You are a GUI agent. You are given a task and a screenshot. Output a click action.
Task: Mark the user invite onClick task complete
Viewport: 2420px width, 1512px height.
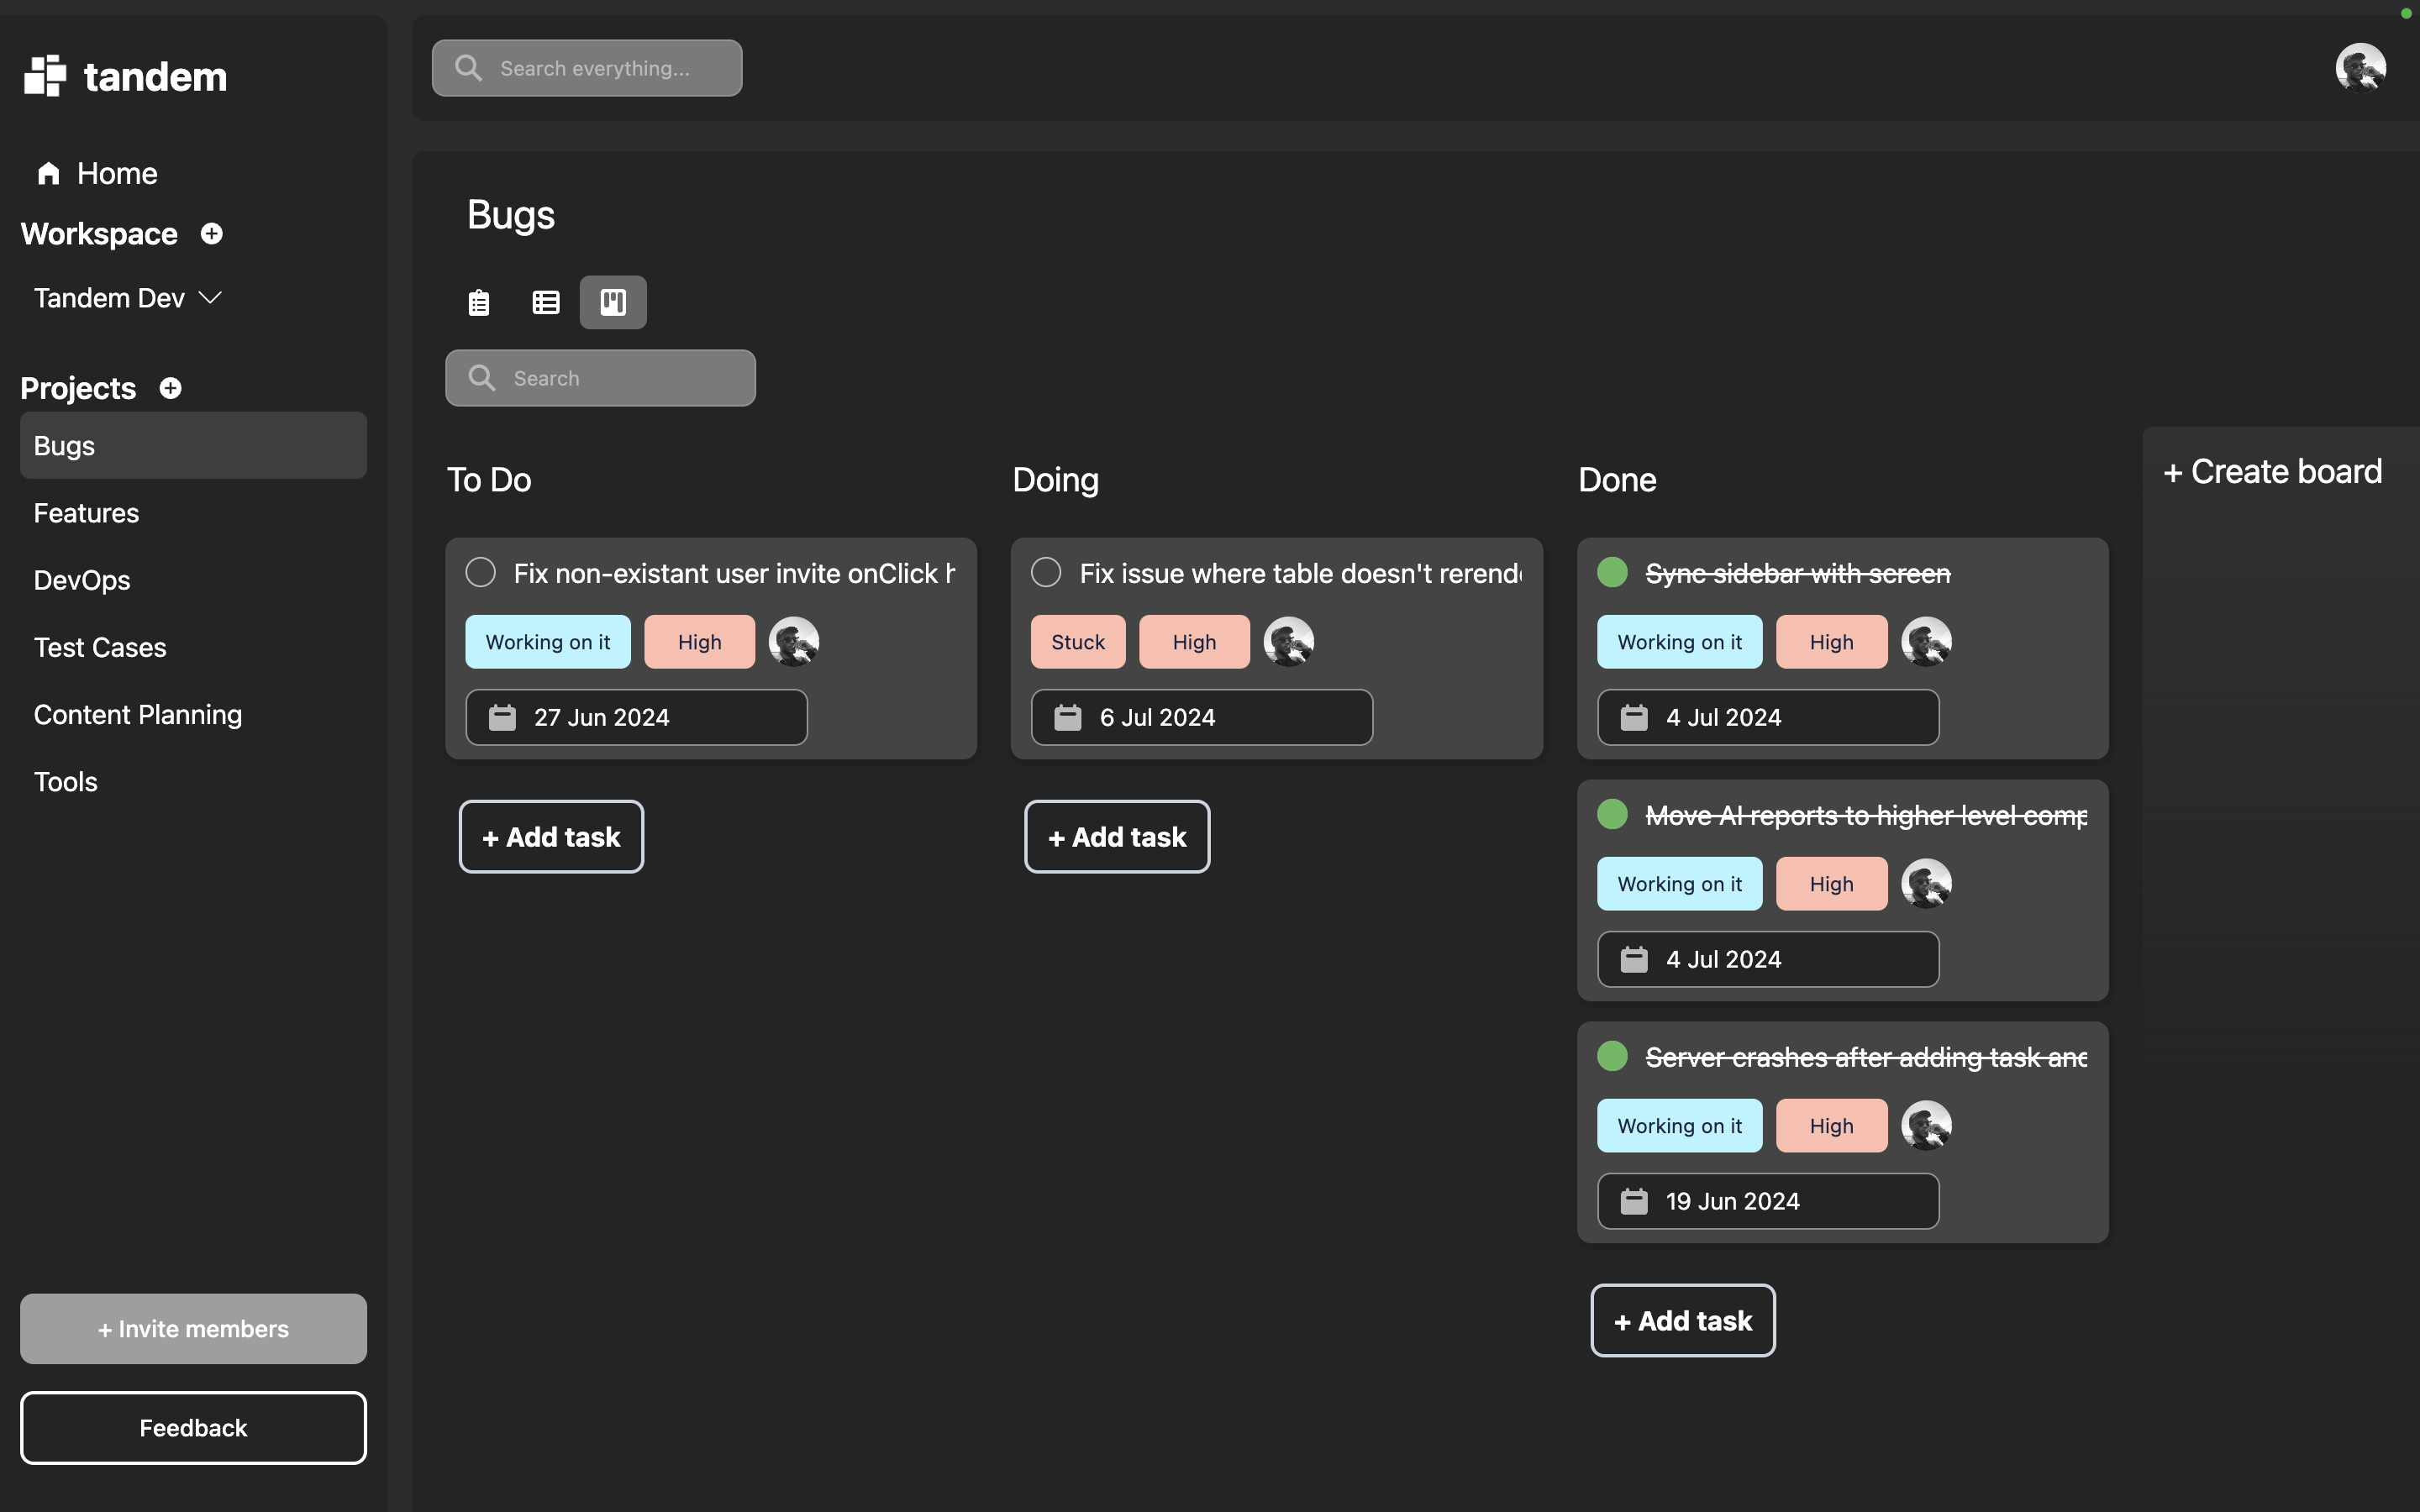[481, 573]
